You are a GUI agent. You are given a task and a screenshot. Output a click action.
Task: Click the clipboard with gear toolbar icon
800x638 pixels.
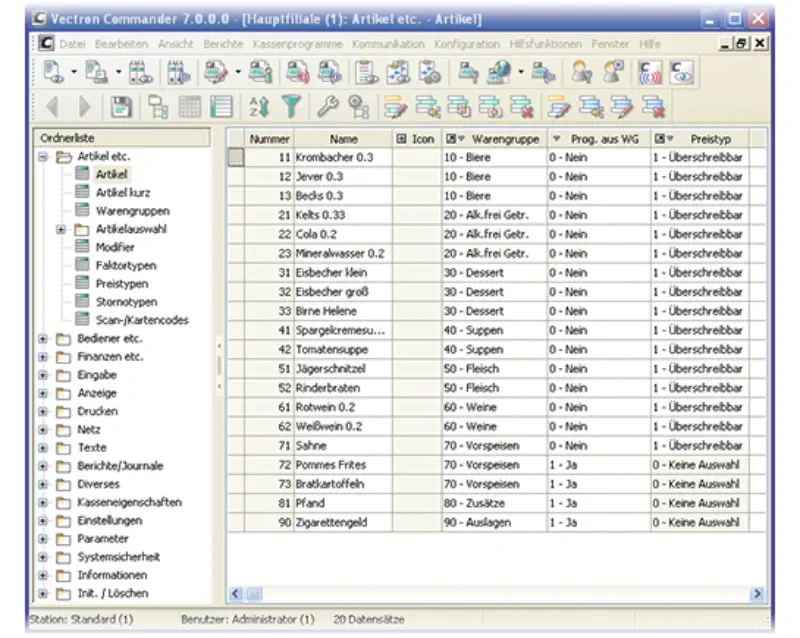pyautogui.click(x=430, y=72)
